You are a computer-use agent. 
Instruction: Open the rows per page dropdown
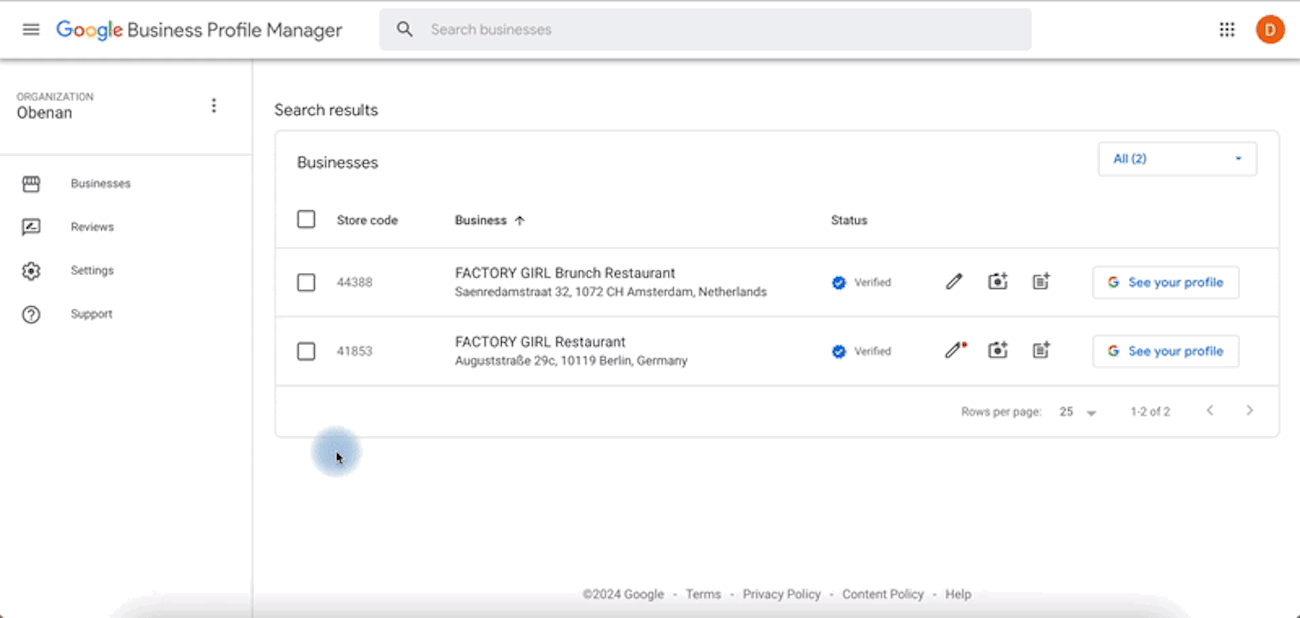coord(1078,412)
